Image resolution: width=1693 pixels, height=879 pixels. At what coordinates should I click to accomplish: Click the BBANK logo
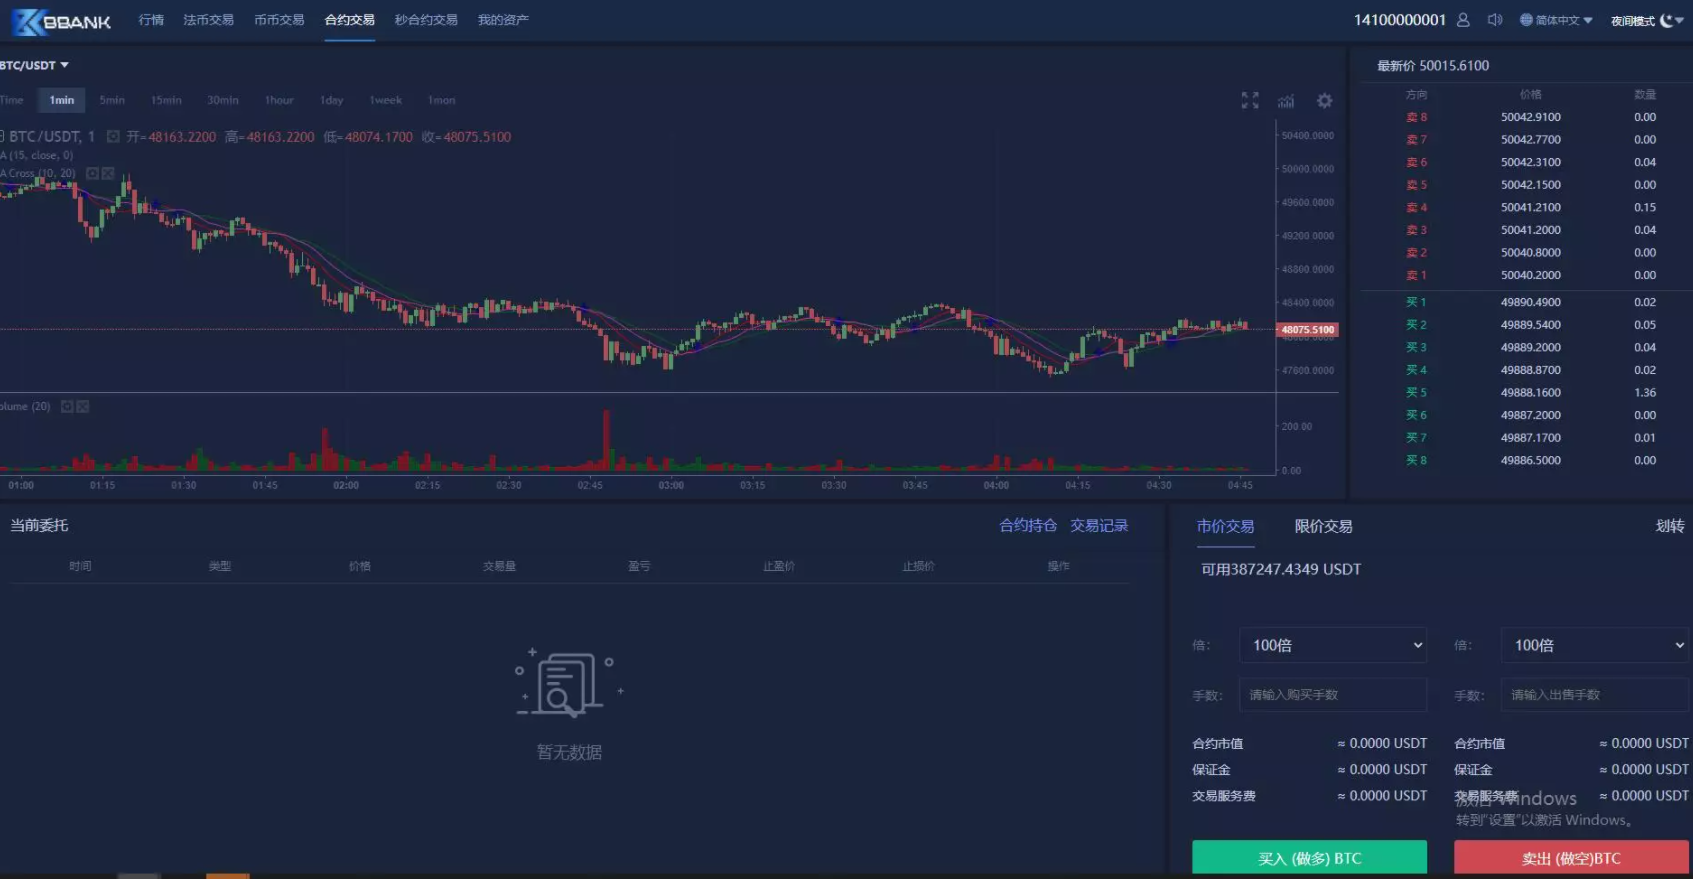61,21
